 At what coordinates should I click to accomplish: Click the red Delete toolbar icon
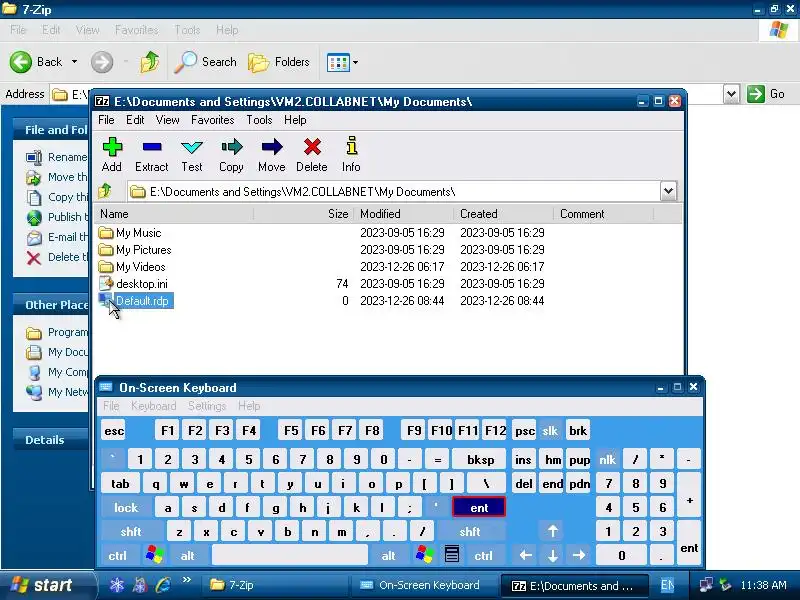(x=312, y=154)
